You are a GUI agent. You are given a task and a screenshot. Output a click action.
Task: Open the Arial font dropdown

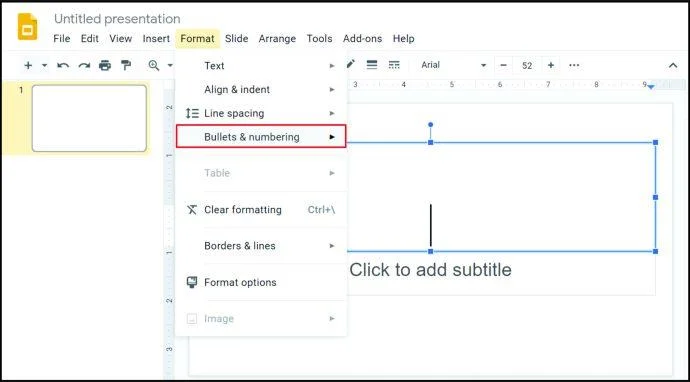[x=453, y=65]
